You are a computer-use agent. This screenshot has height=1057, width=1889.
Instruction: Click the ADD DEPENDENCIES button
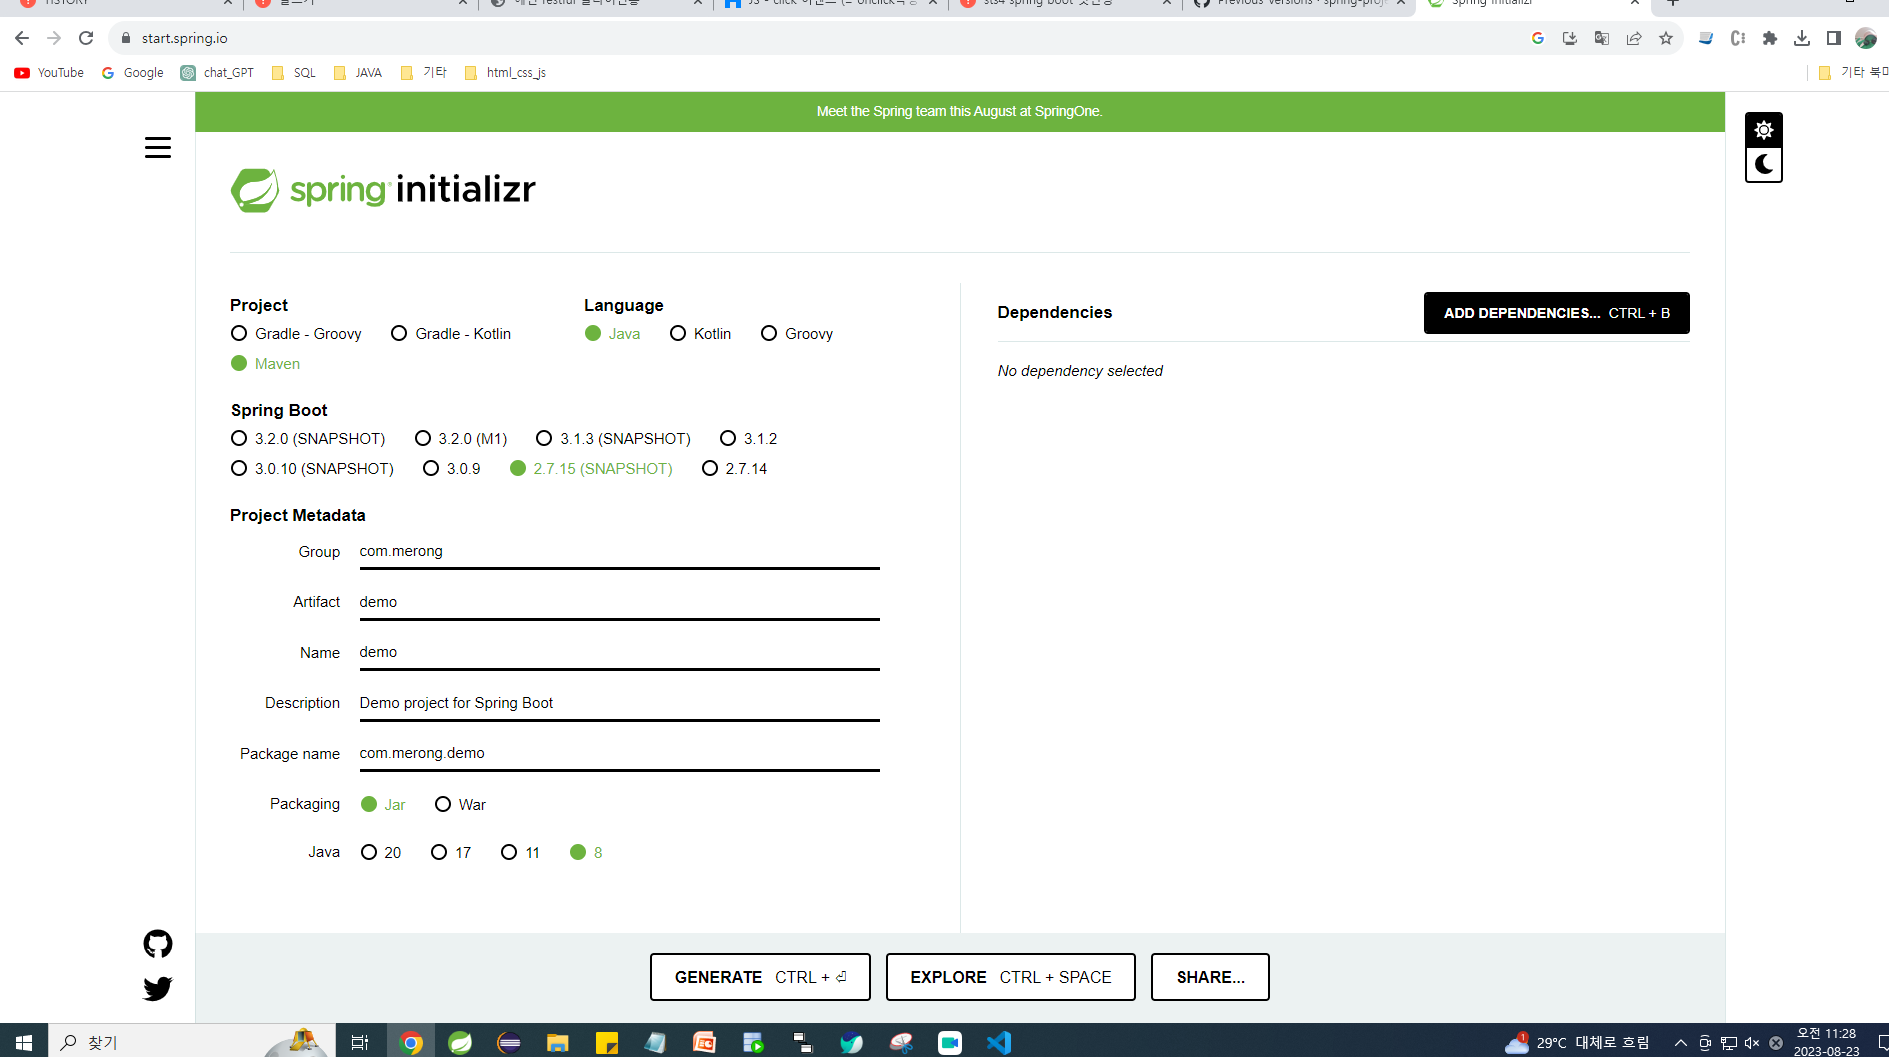point(1556,313)
